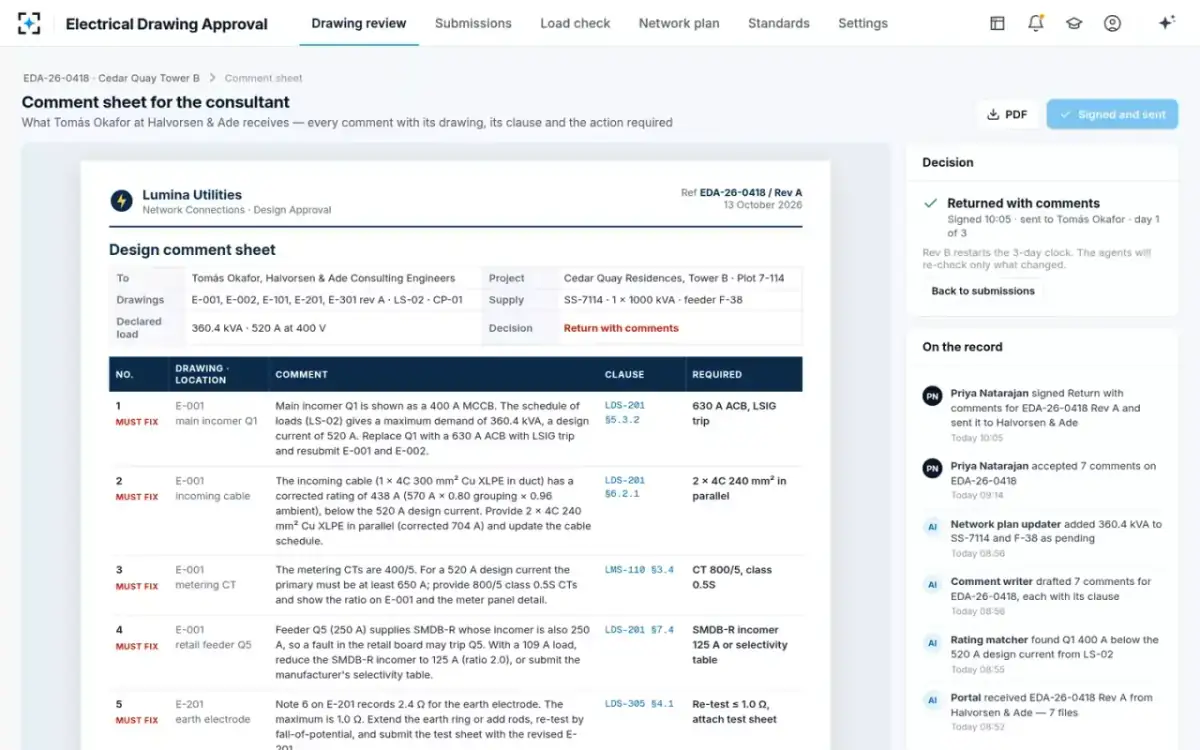Open the Settings tab

tap(863, 23)
